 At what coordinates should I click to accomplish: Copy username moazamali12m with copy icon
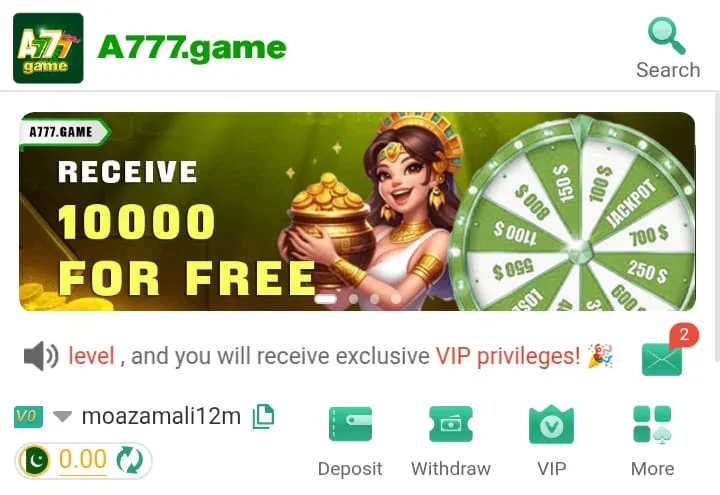click(x=264, y=416)
